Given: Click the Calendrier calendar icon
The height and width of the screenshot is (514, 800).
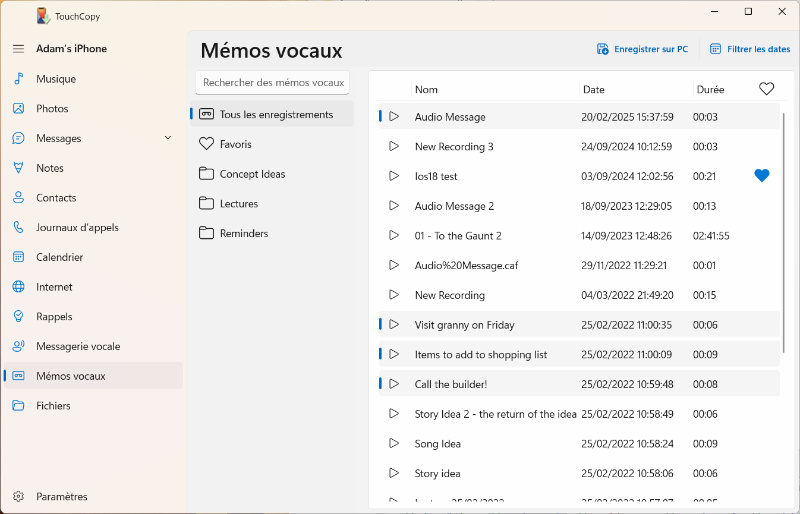Looking at the screenshot, I should 18,257.
